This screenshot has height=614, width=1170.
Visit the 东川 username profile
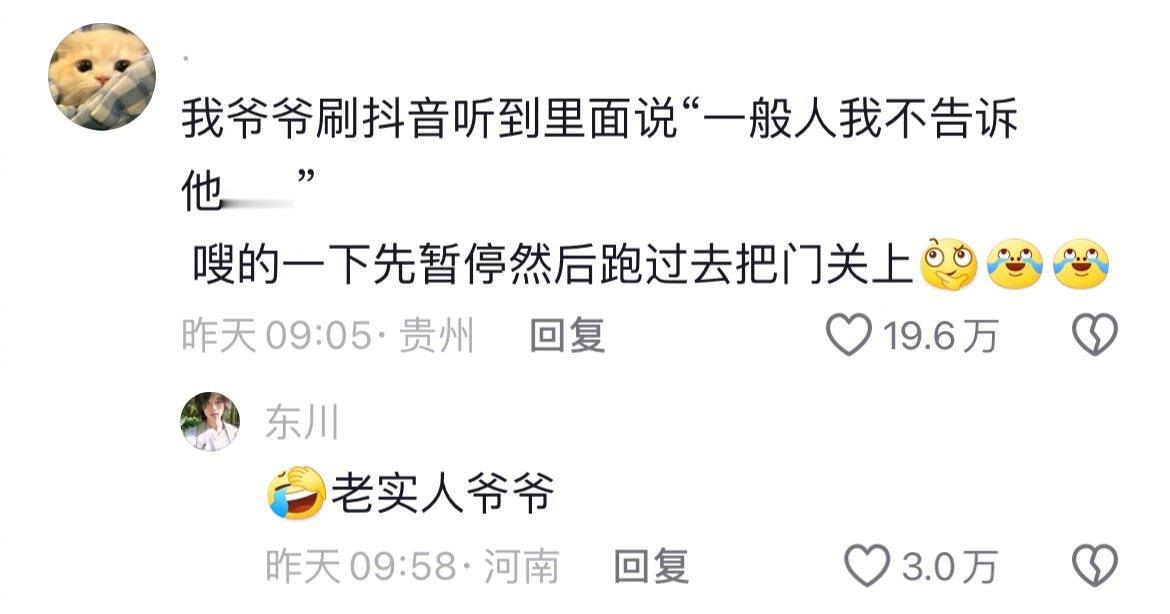click(x=302, y=422)
